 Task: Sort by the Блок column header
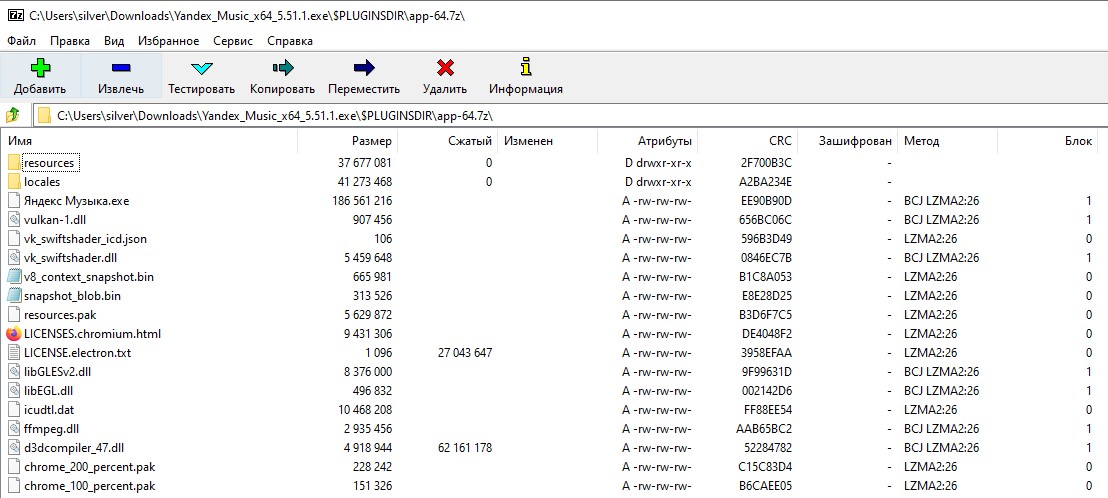pyautogui.click(x=1047, y=141)
